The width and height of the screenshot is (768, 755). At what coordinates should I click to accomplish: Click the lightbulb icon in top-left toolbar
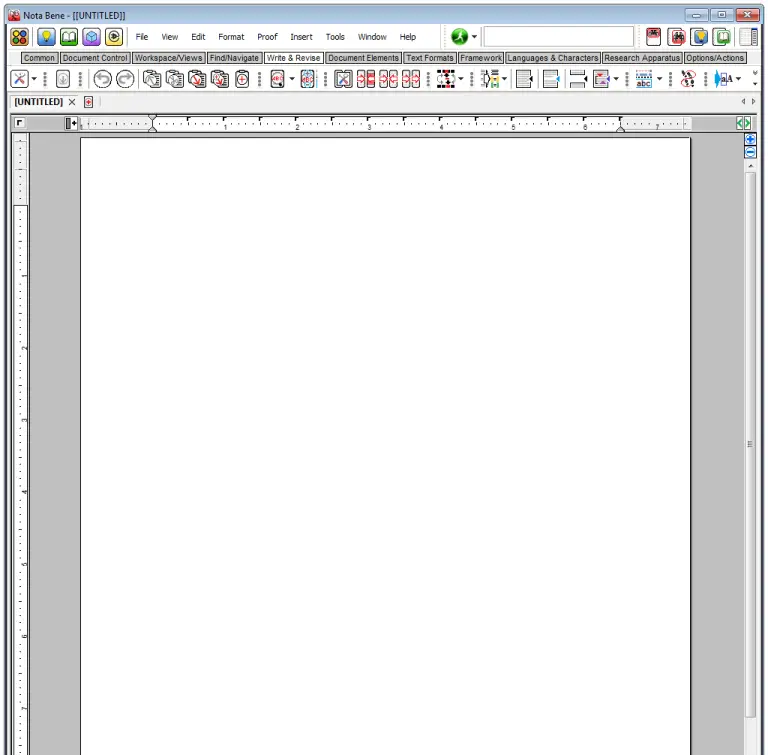[x=46, y=37]
